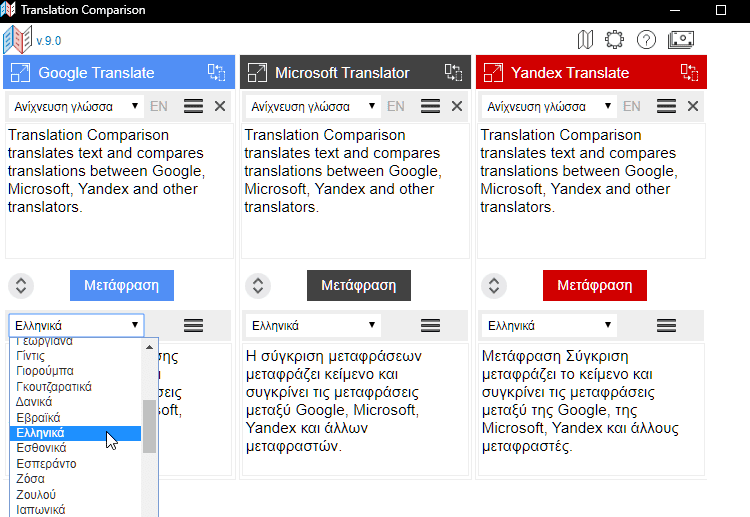Open the help question mark icon
750x517 pixels.
646,40
